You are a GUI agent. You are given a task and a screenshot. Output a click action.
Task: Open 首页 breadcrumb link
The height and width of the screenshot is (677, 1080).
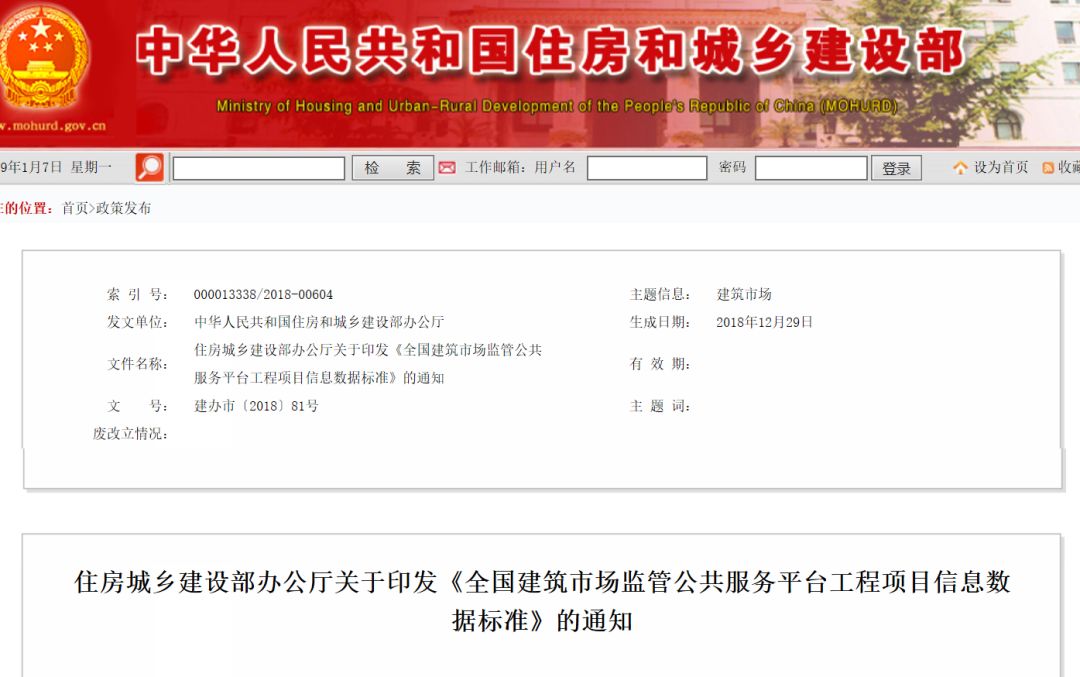[x=75, y=208]
